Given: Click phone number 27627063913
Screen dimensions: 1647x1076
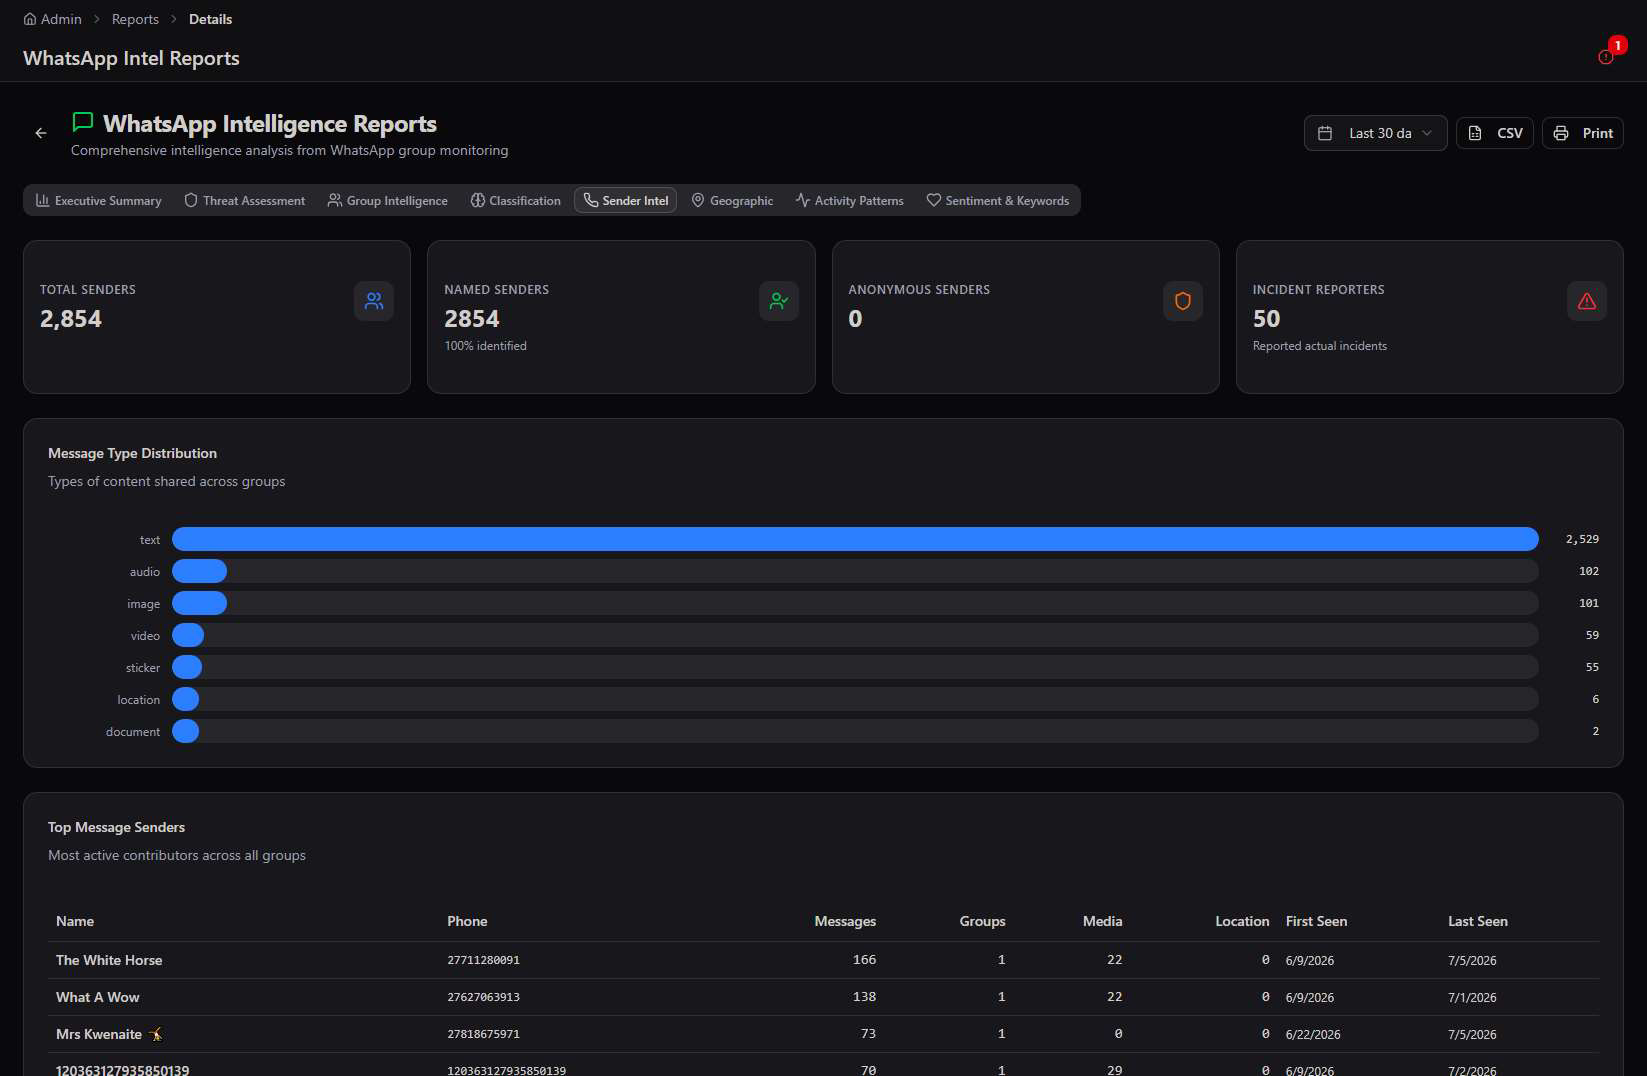Looking at the screenshot, I should point(483,997).
